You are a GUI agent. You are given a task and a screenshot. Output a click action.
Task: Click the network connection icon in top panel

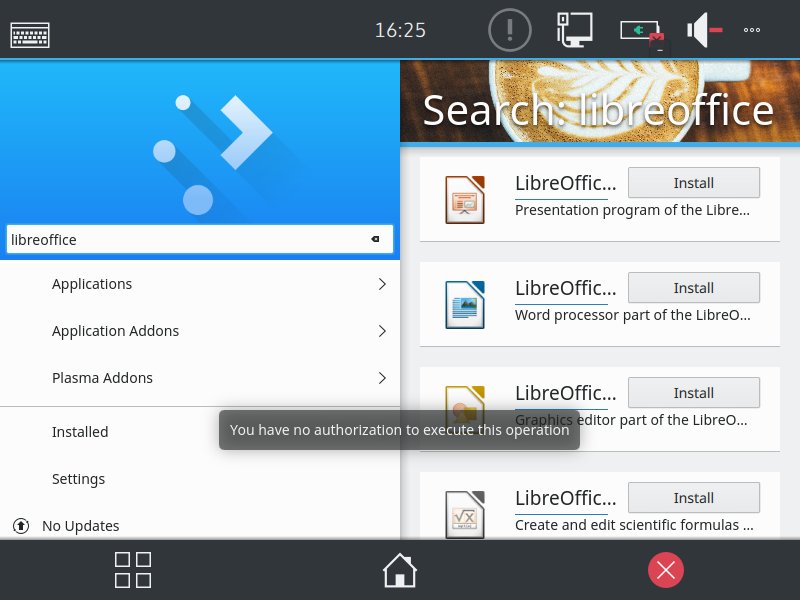(x=574, y=30)
